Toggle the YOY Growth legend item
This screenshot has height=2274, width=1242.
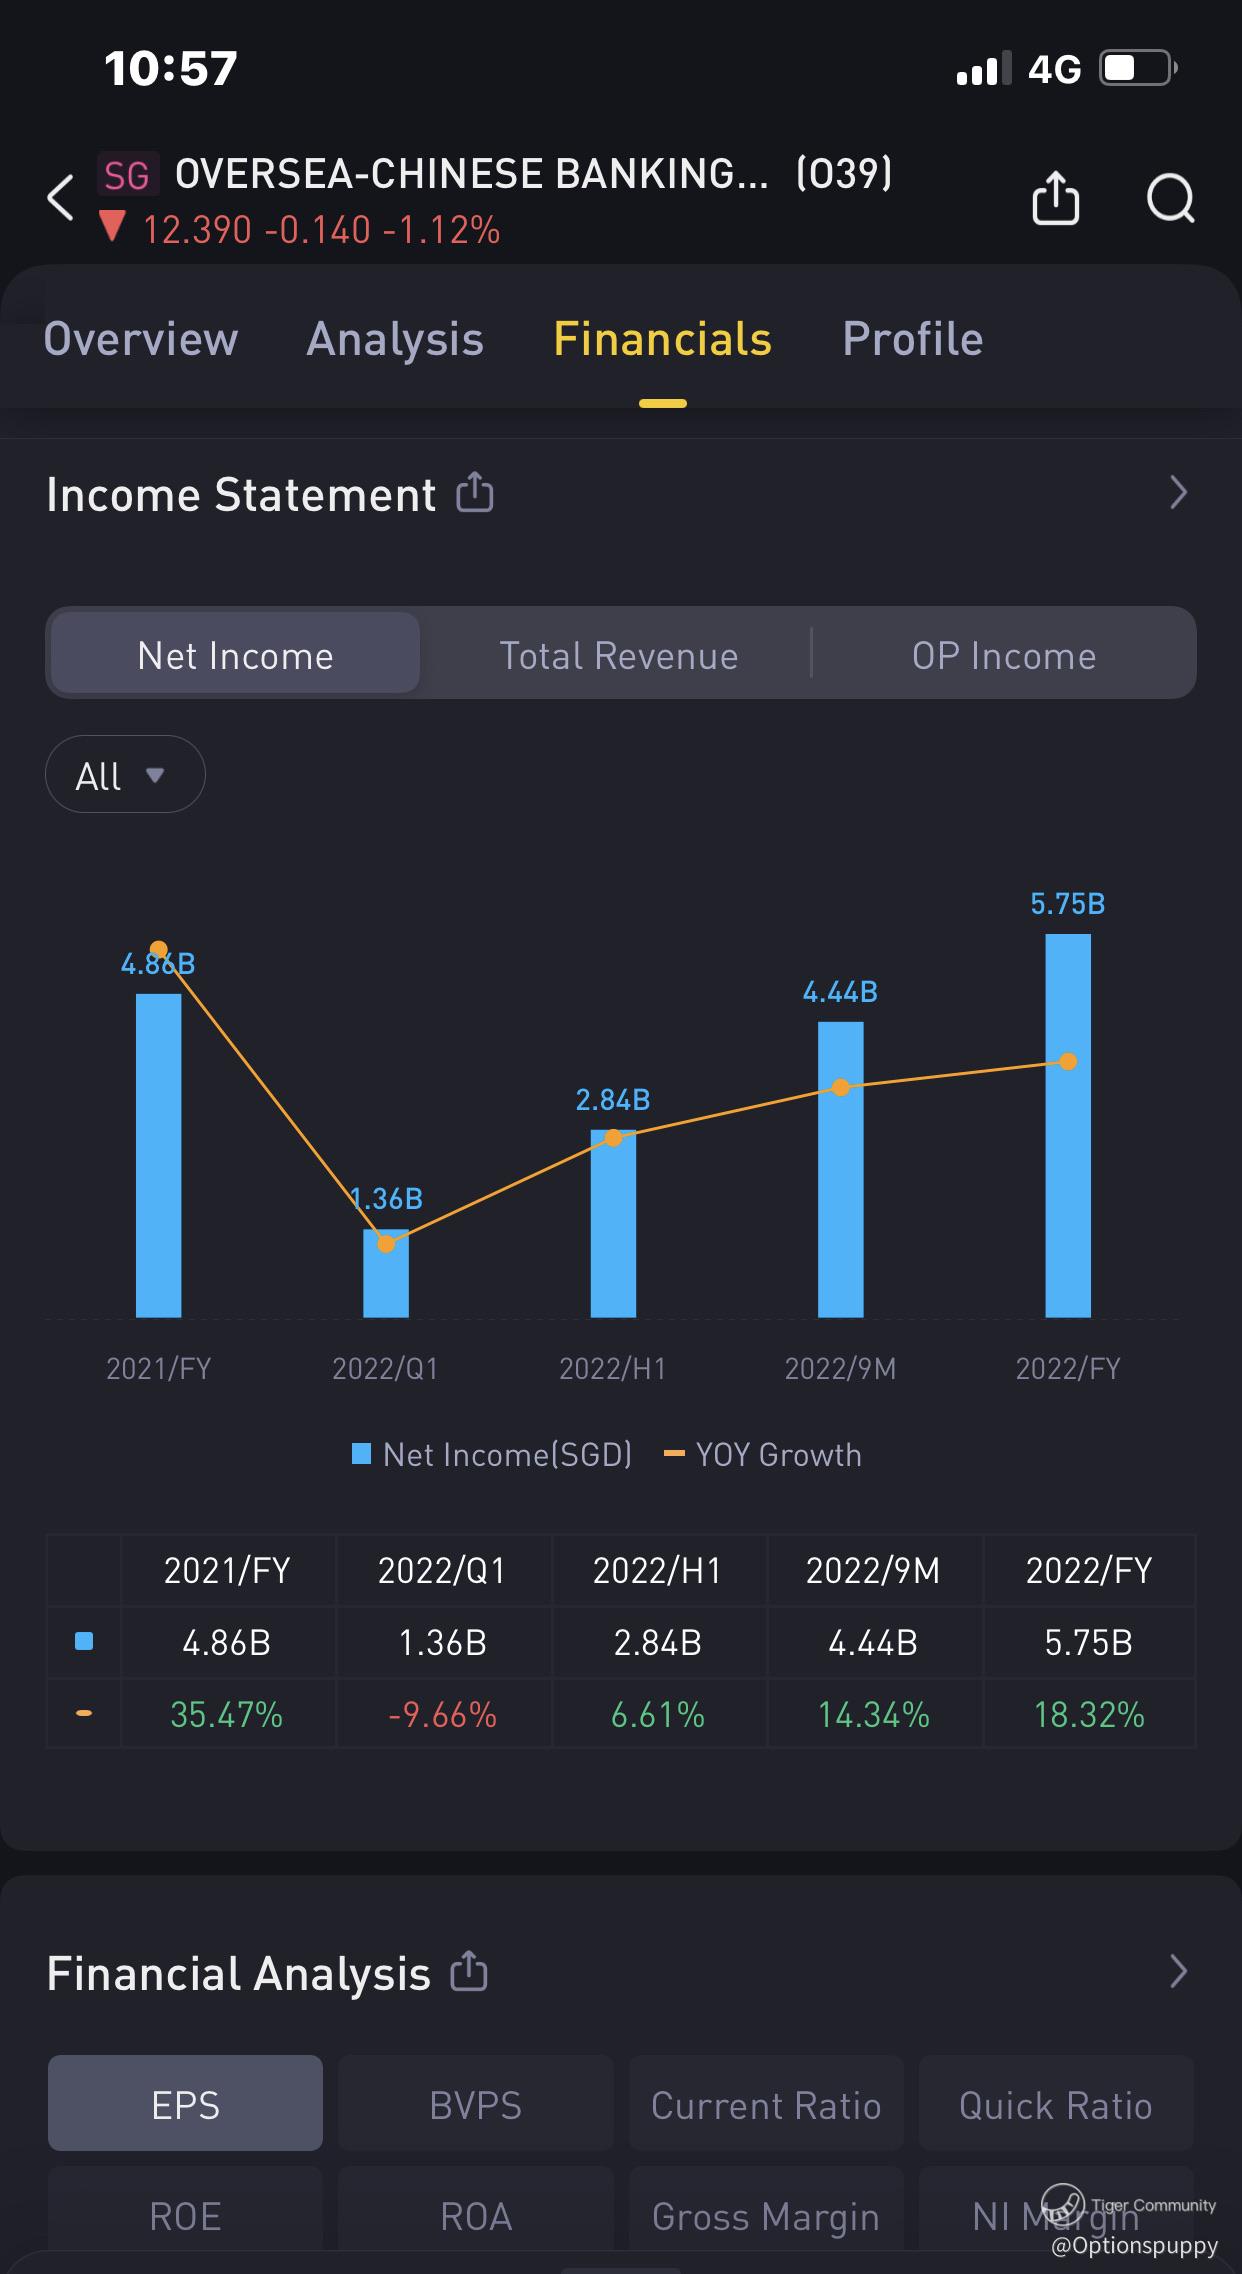[762, 1454]
